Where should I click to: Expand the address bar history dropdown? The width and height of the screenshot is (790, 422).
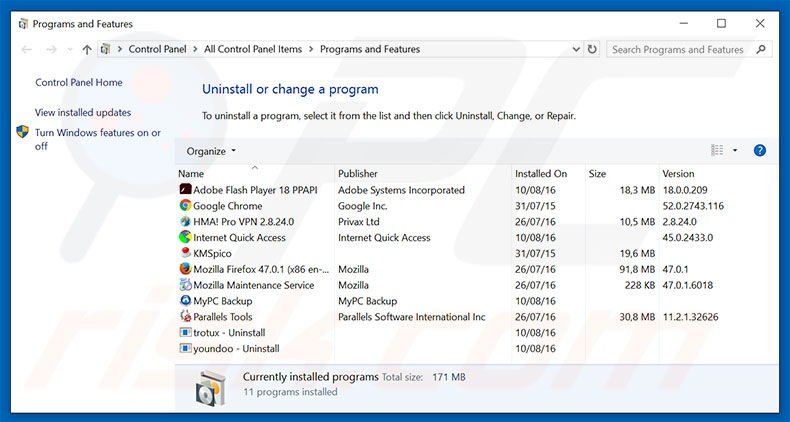(576, 49)
